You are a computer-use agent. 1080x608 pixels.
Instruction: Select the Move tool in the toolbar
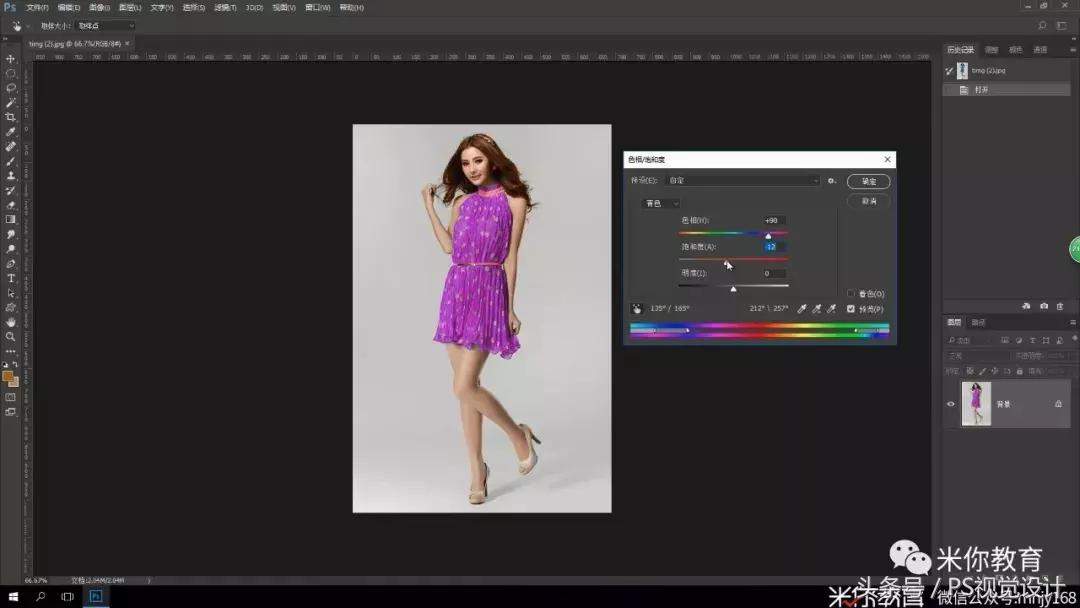pos(11,59)
